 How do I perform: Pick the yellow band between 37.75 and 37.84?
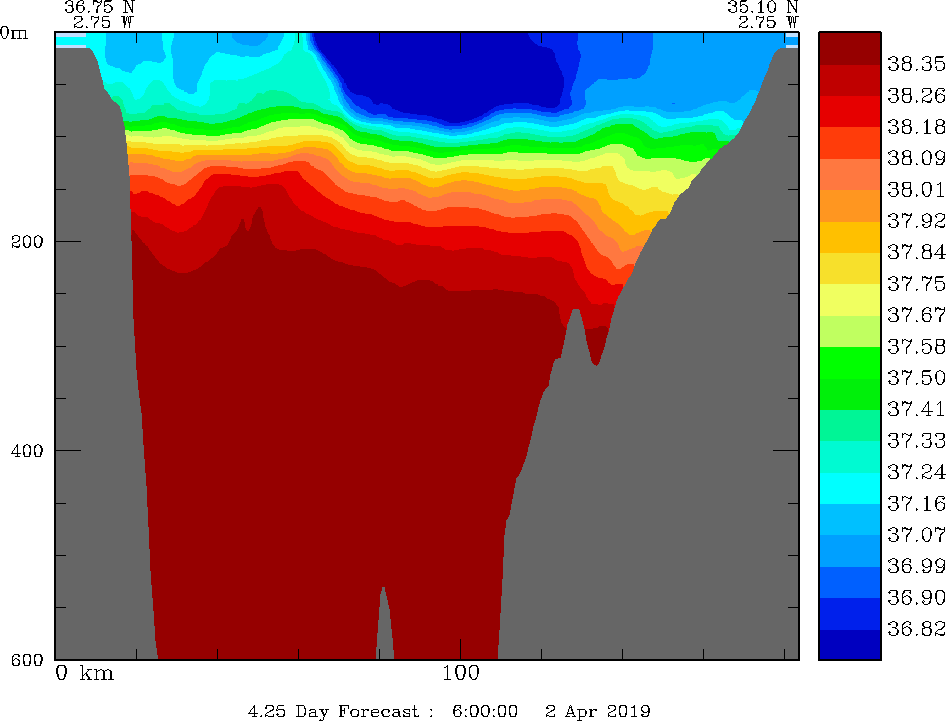point(849,268)
